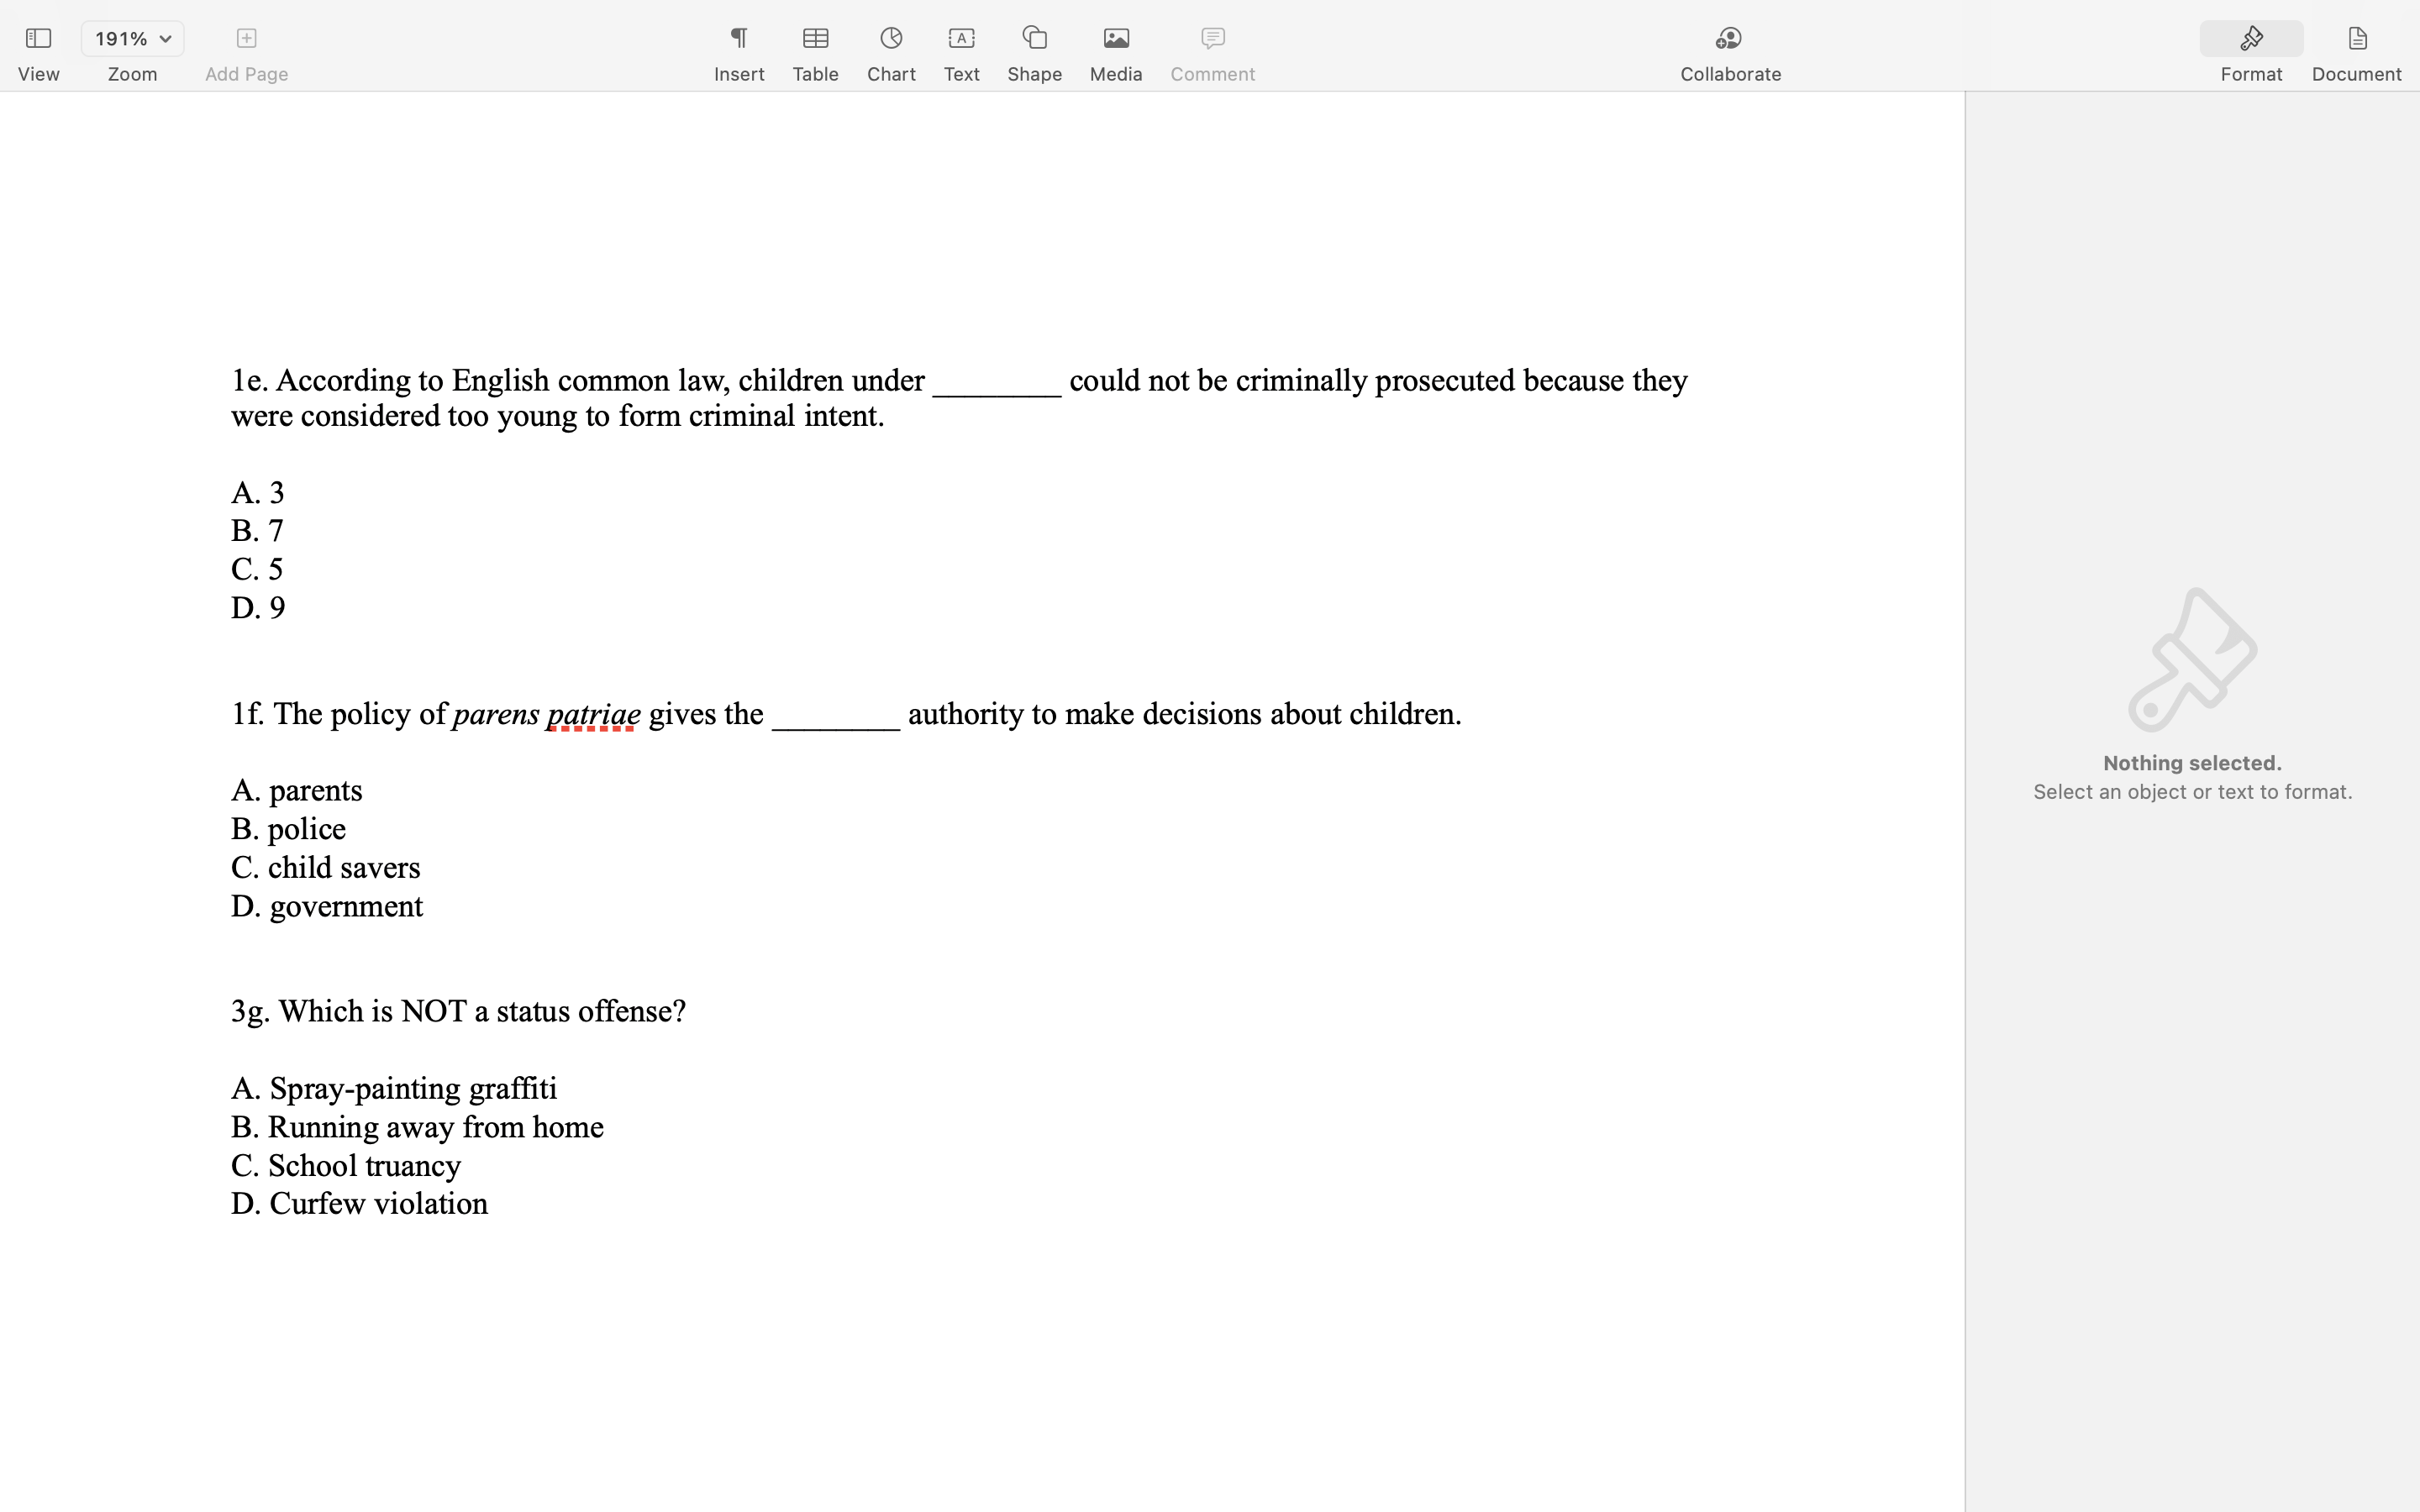Click the Comment toolbar icon

pos(1212,39)
